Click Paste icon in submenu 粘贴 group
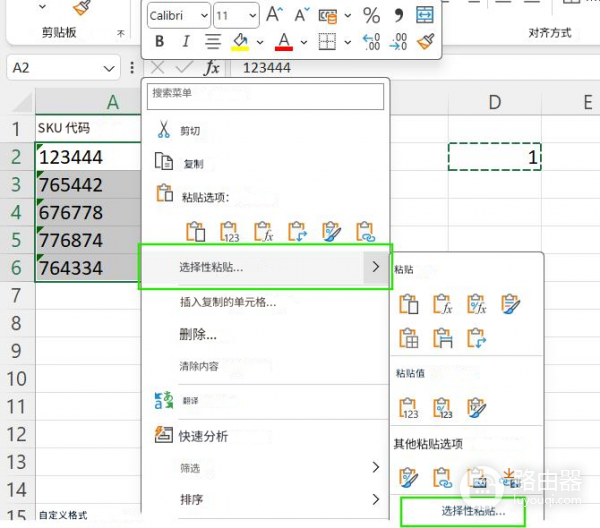 [409, 304]
